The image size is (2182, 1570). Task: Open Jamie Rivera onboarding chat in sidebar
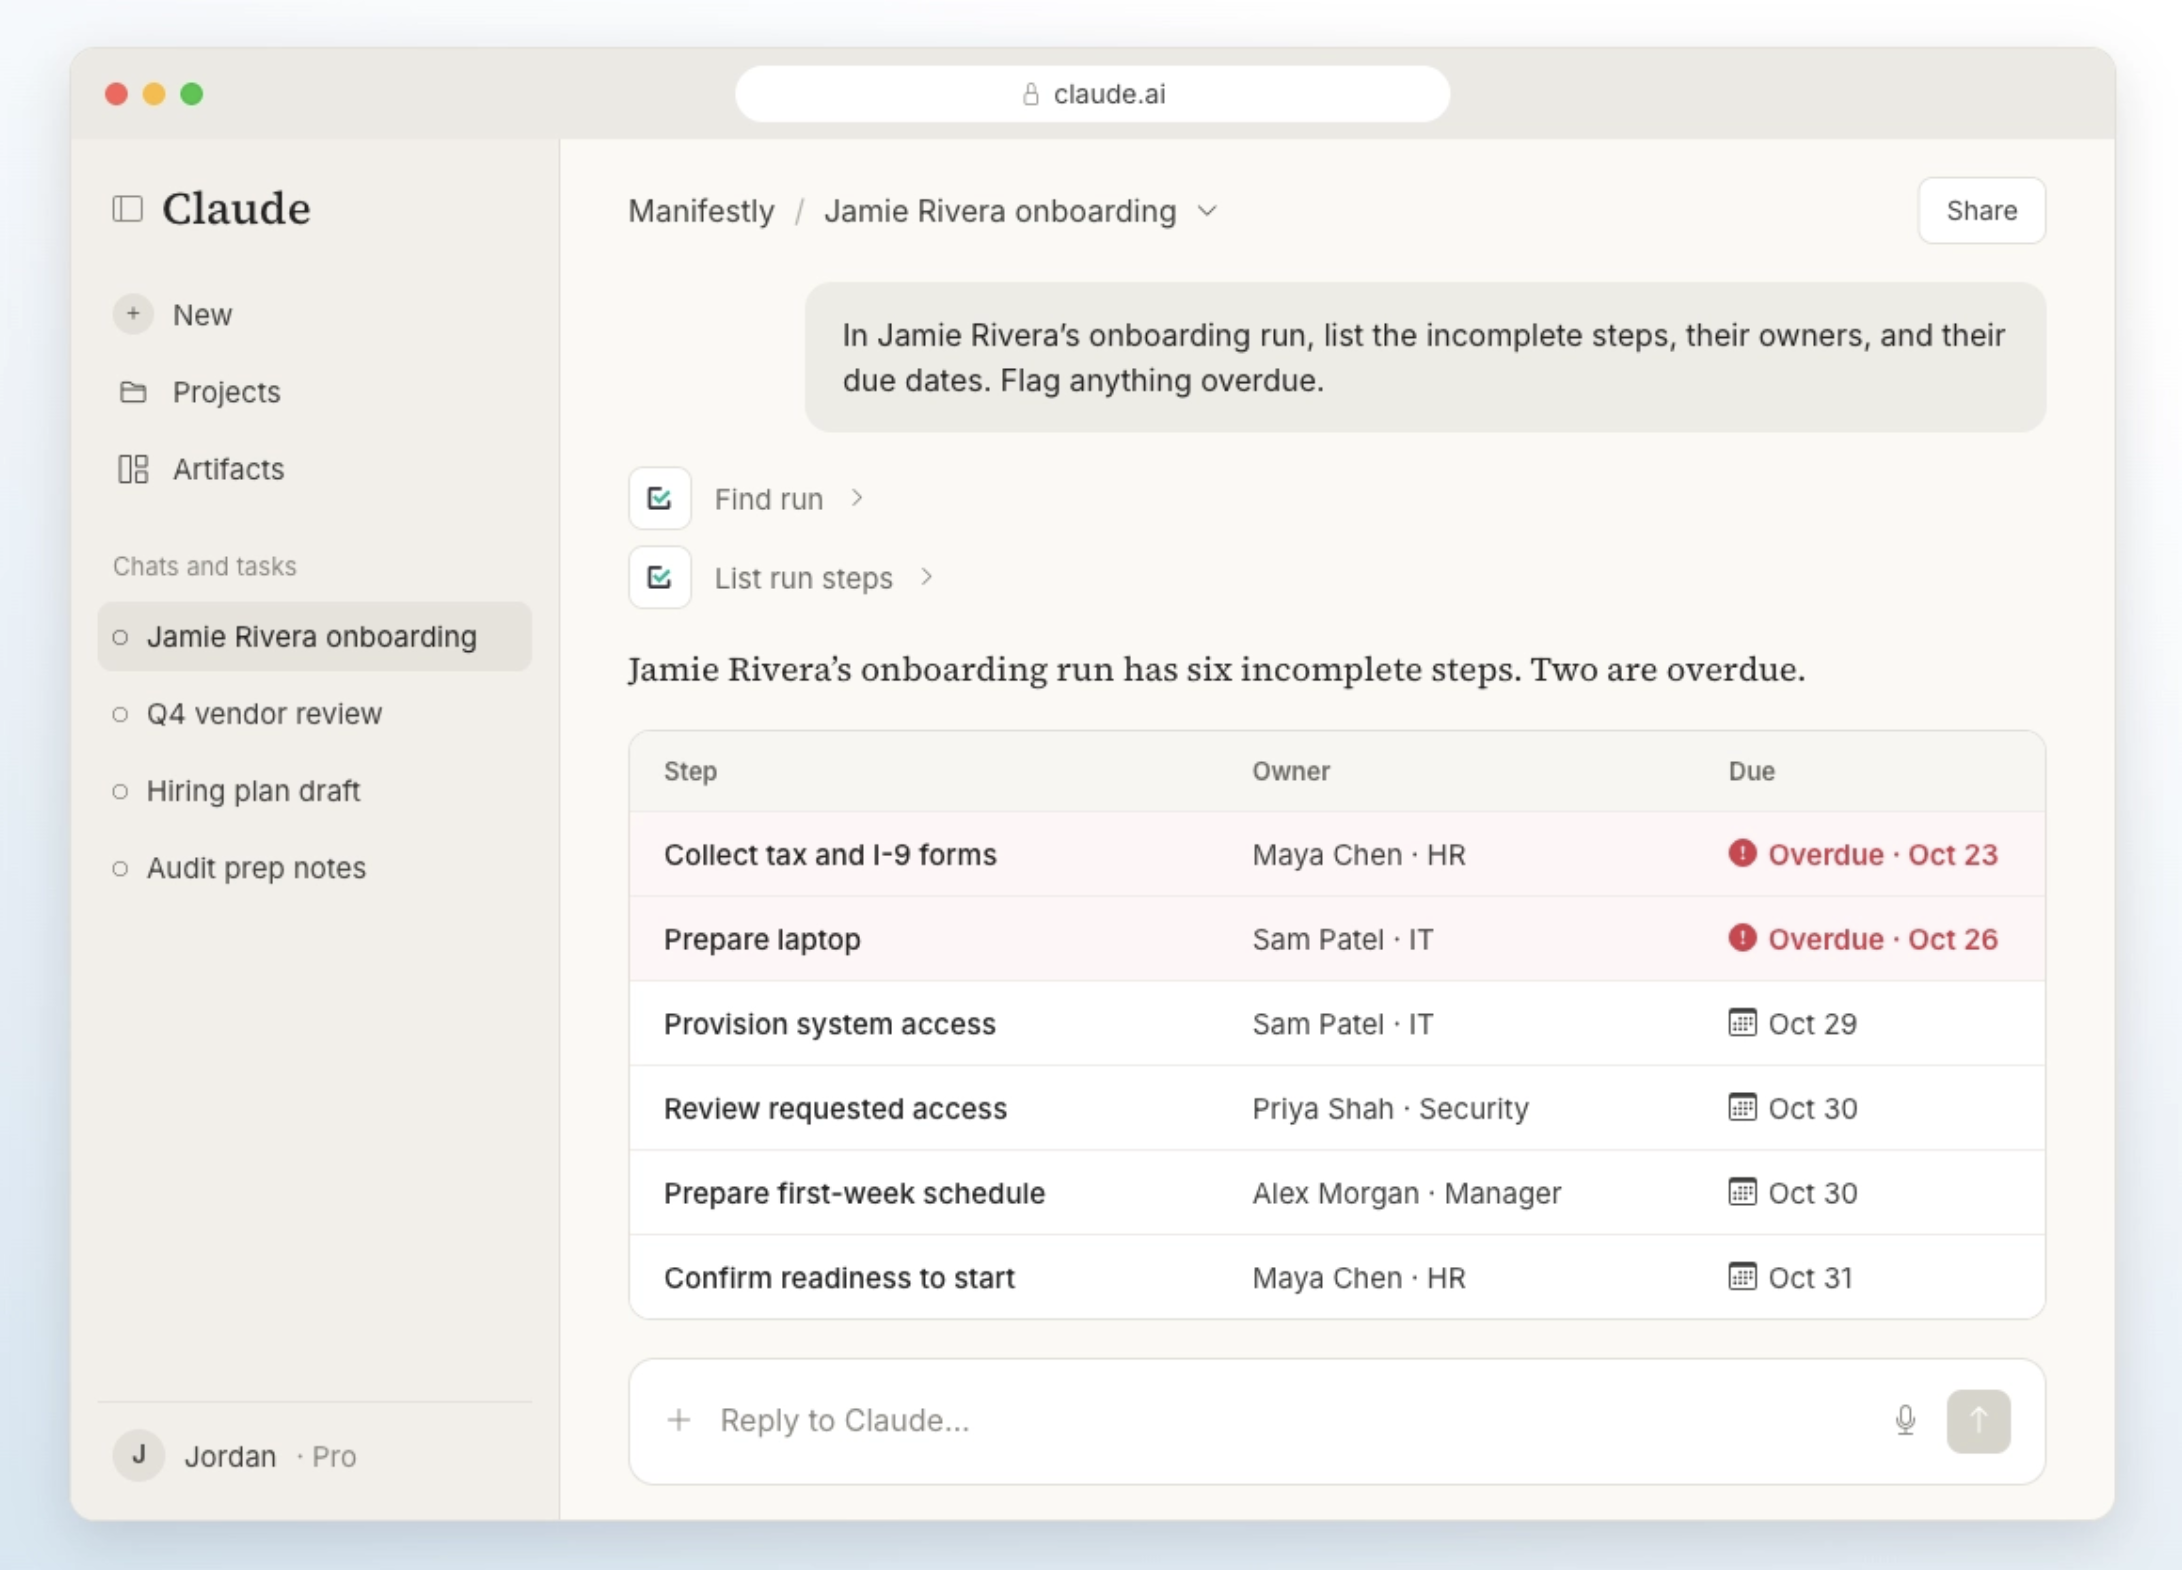point(314,636)
